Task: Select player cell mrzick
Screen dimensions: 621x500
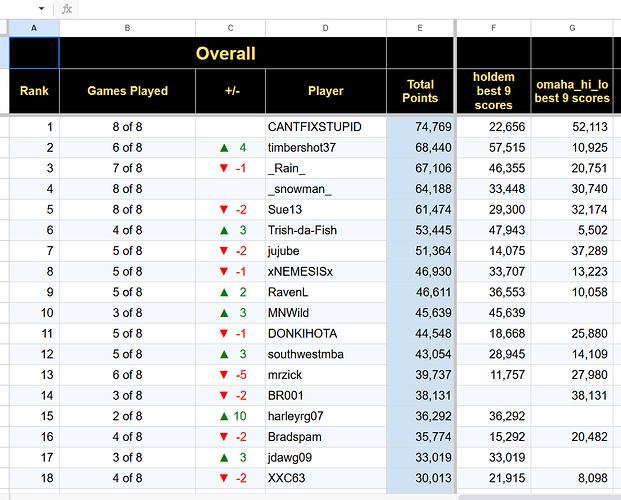Action: click(x=326, y=375)
